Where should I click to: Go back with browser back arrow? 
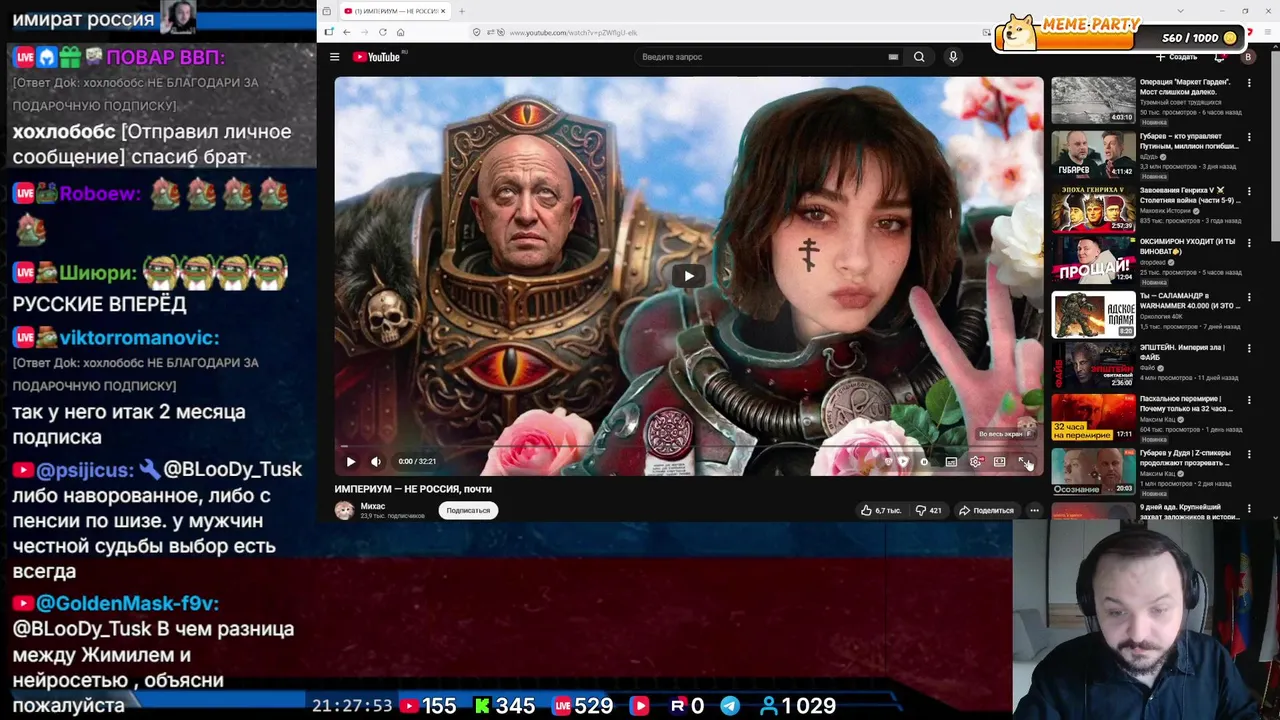(346, 32)
